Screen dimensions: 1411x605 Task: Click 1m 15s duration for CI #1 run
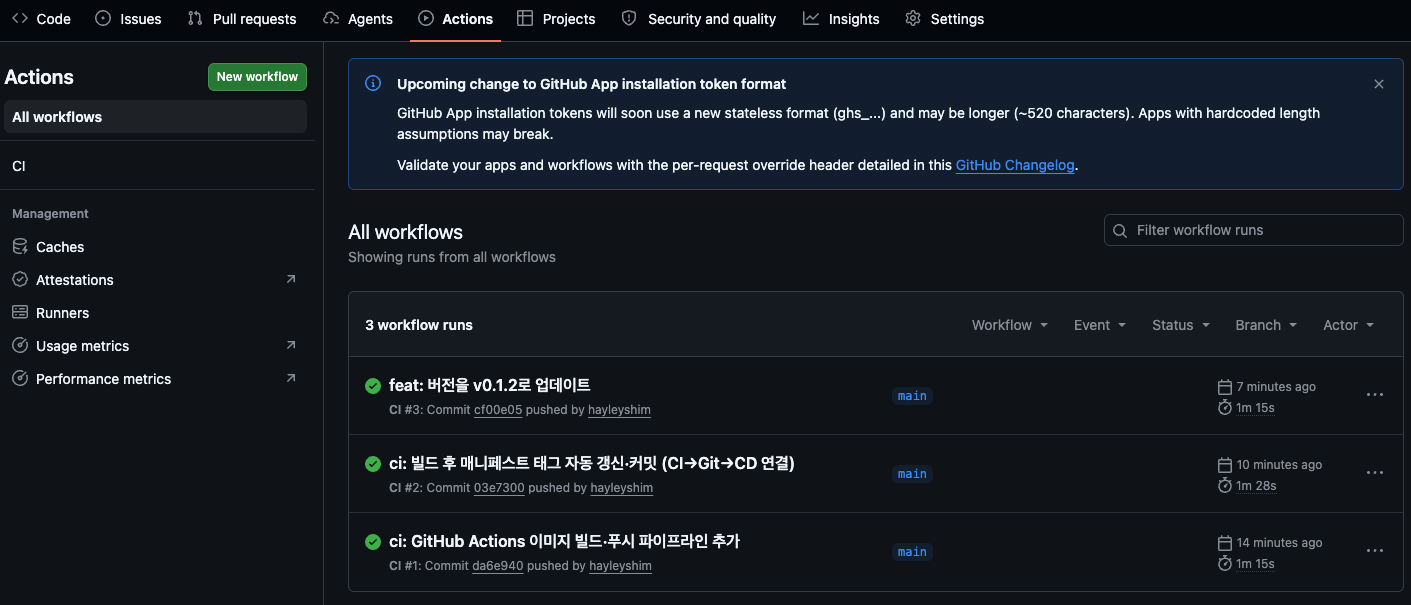point(1255,564)
